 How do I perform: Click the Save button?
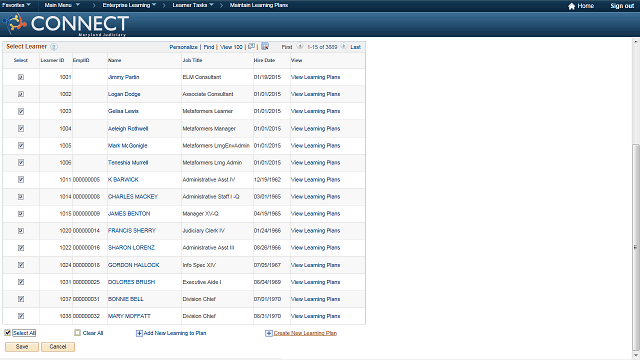pyautogui.click(x=22, y=347)
